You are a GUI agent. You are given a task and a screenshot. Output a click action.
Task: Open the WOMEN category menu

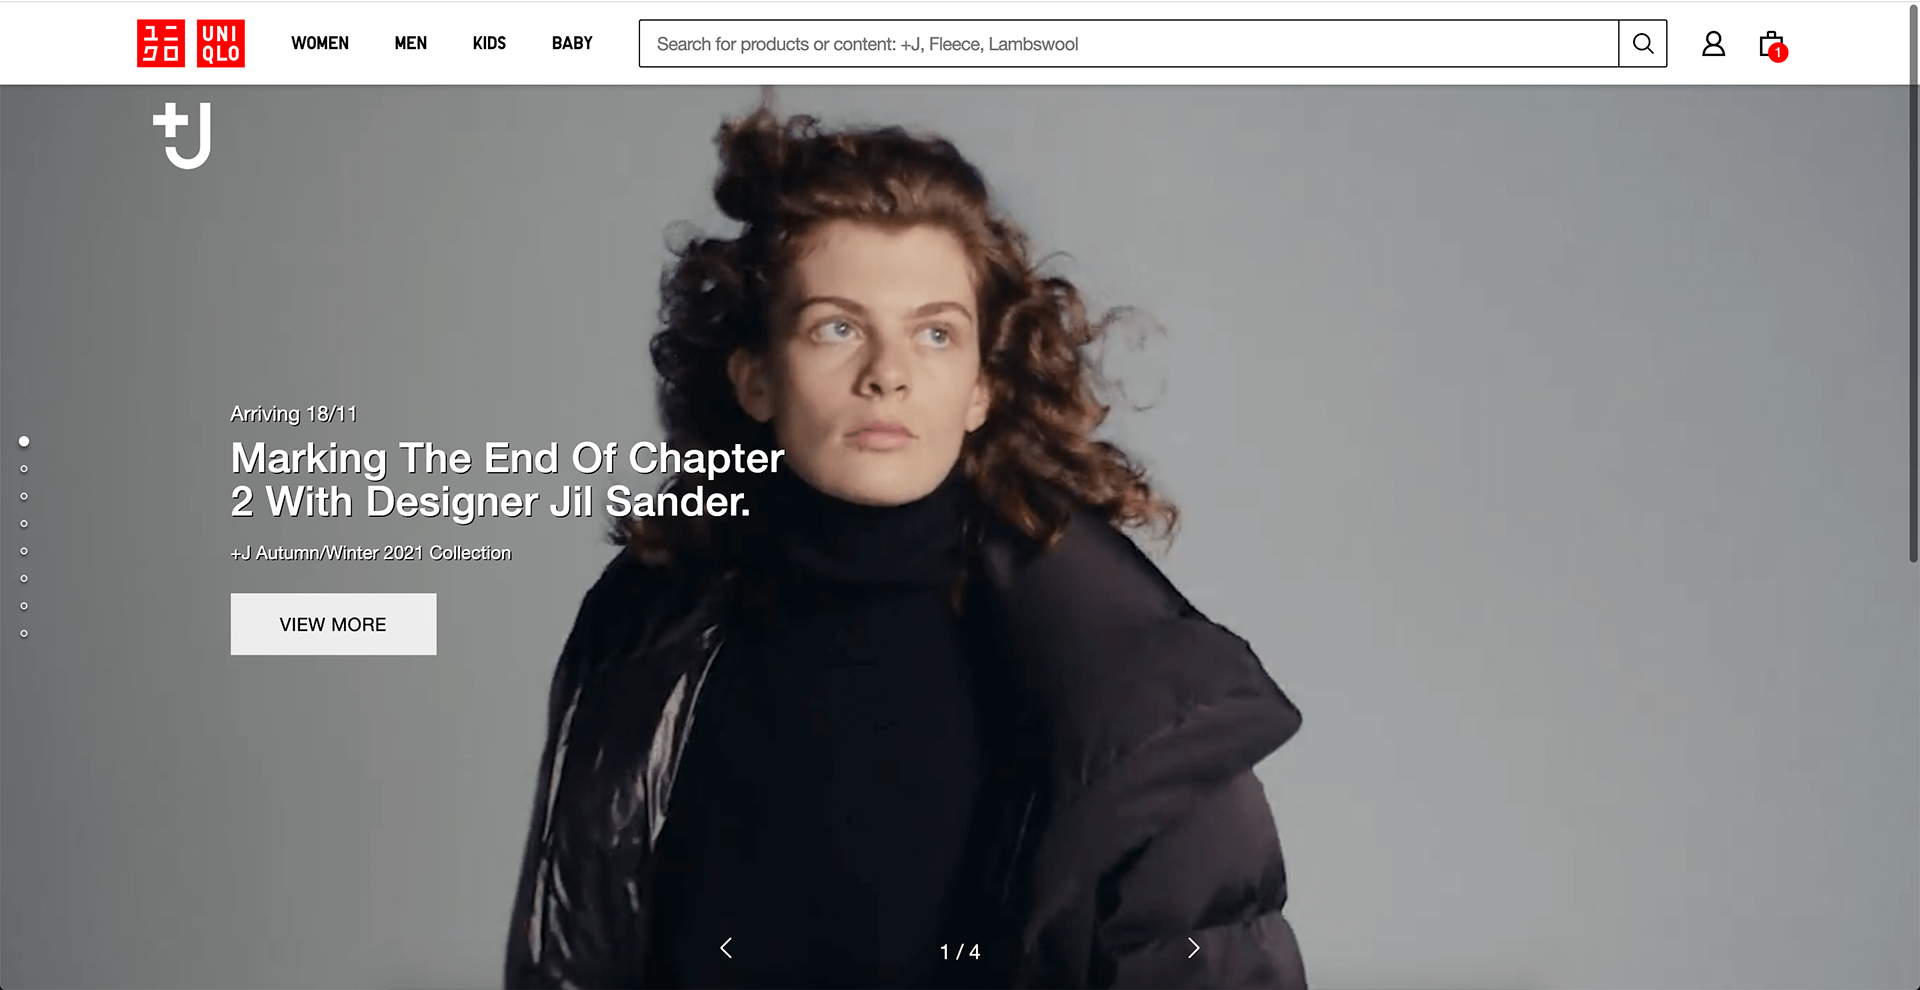point(320,44)
